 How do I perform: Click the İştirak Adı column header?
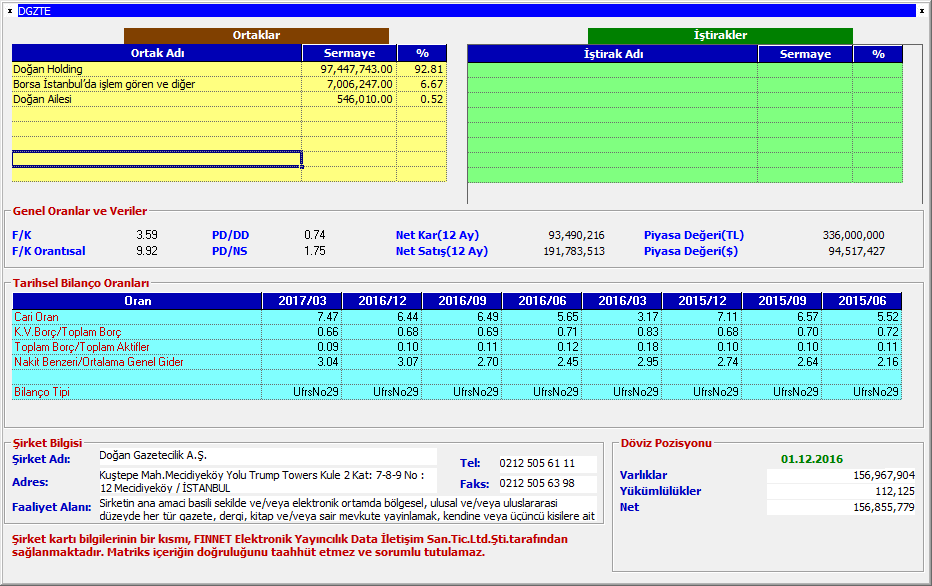click(x=613, y=54)
